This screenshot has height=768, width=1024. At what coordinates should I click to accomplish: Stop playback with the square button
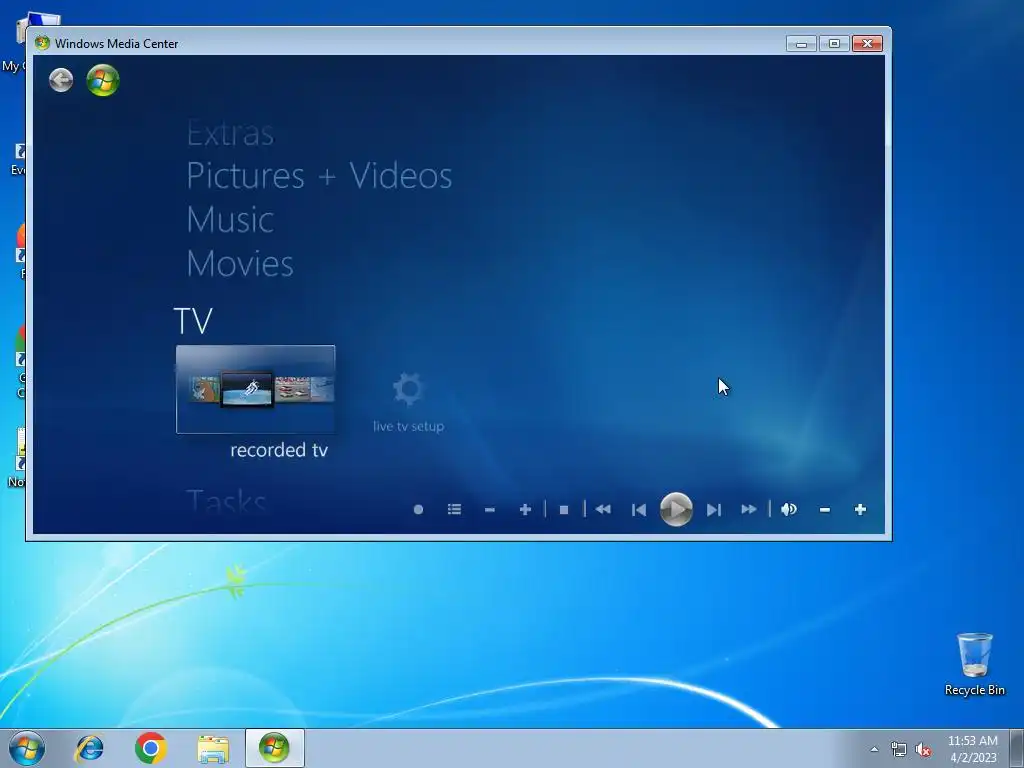(x=564, y=509)
